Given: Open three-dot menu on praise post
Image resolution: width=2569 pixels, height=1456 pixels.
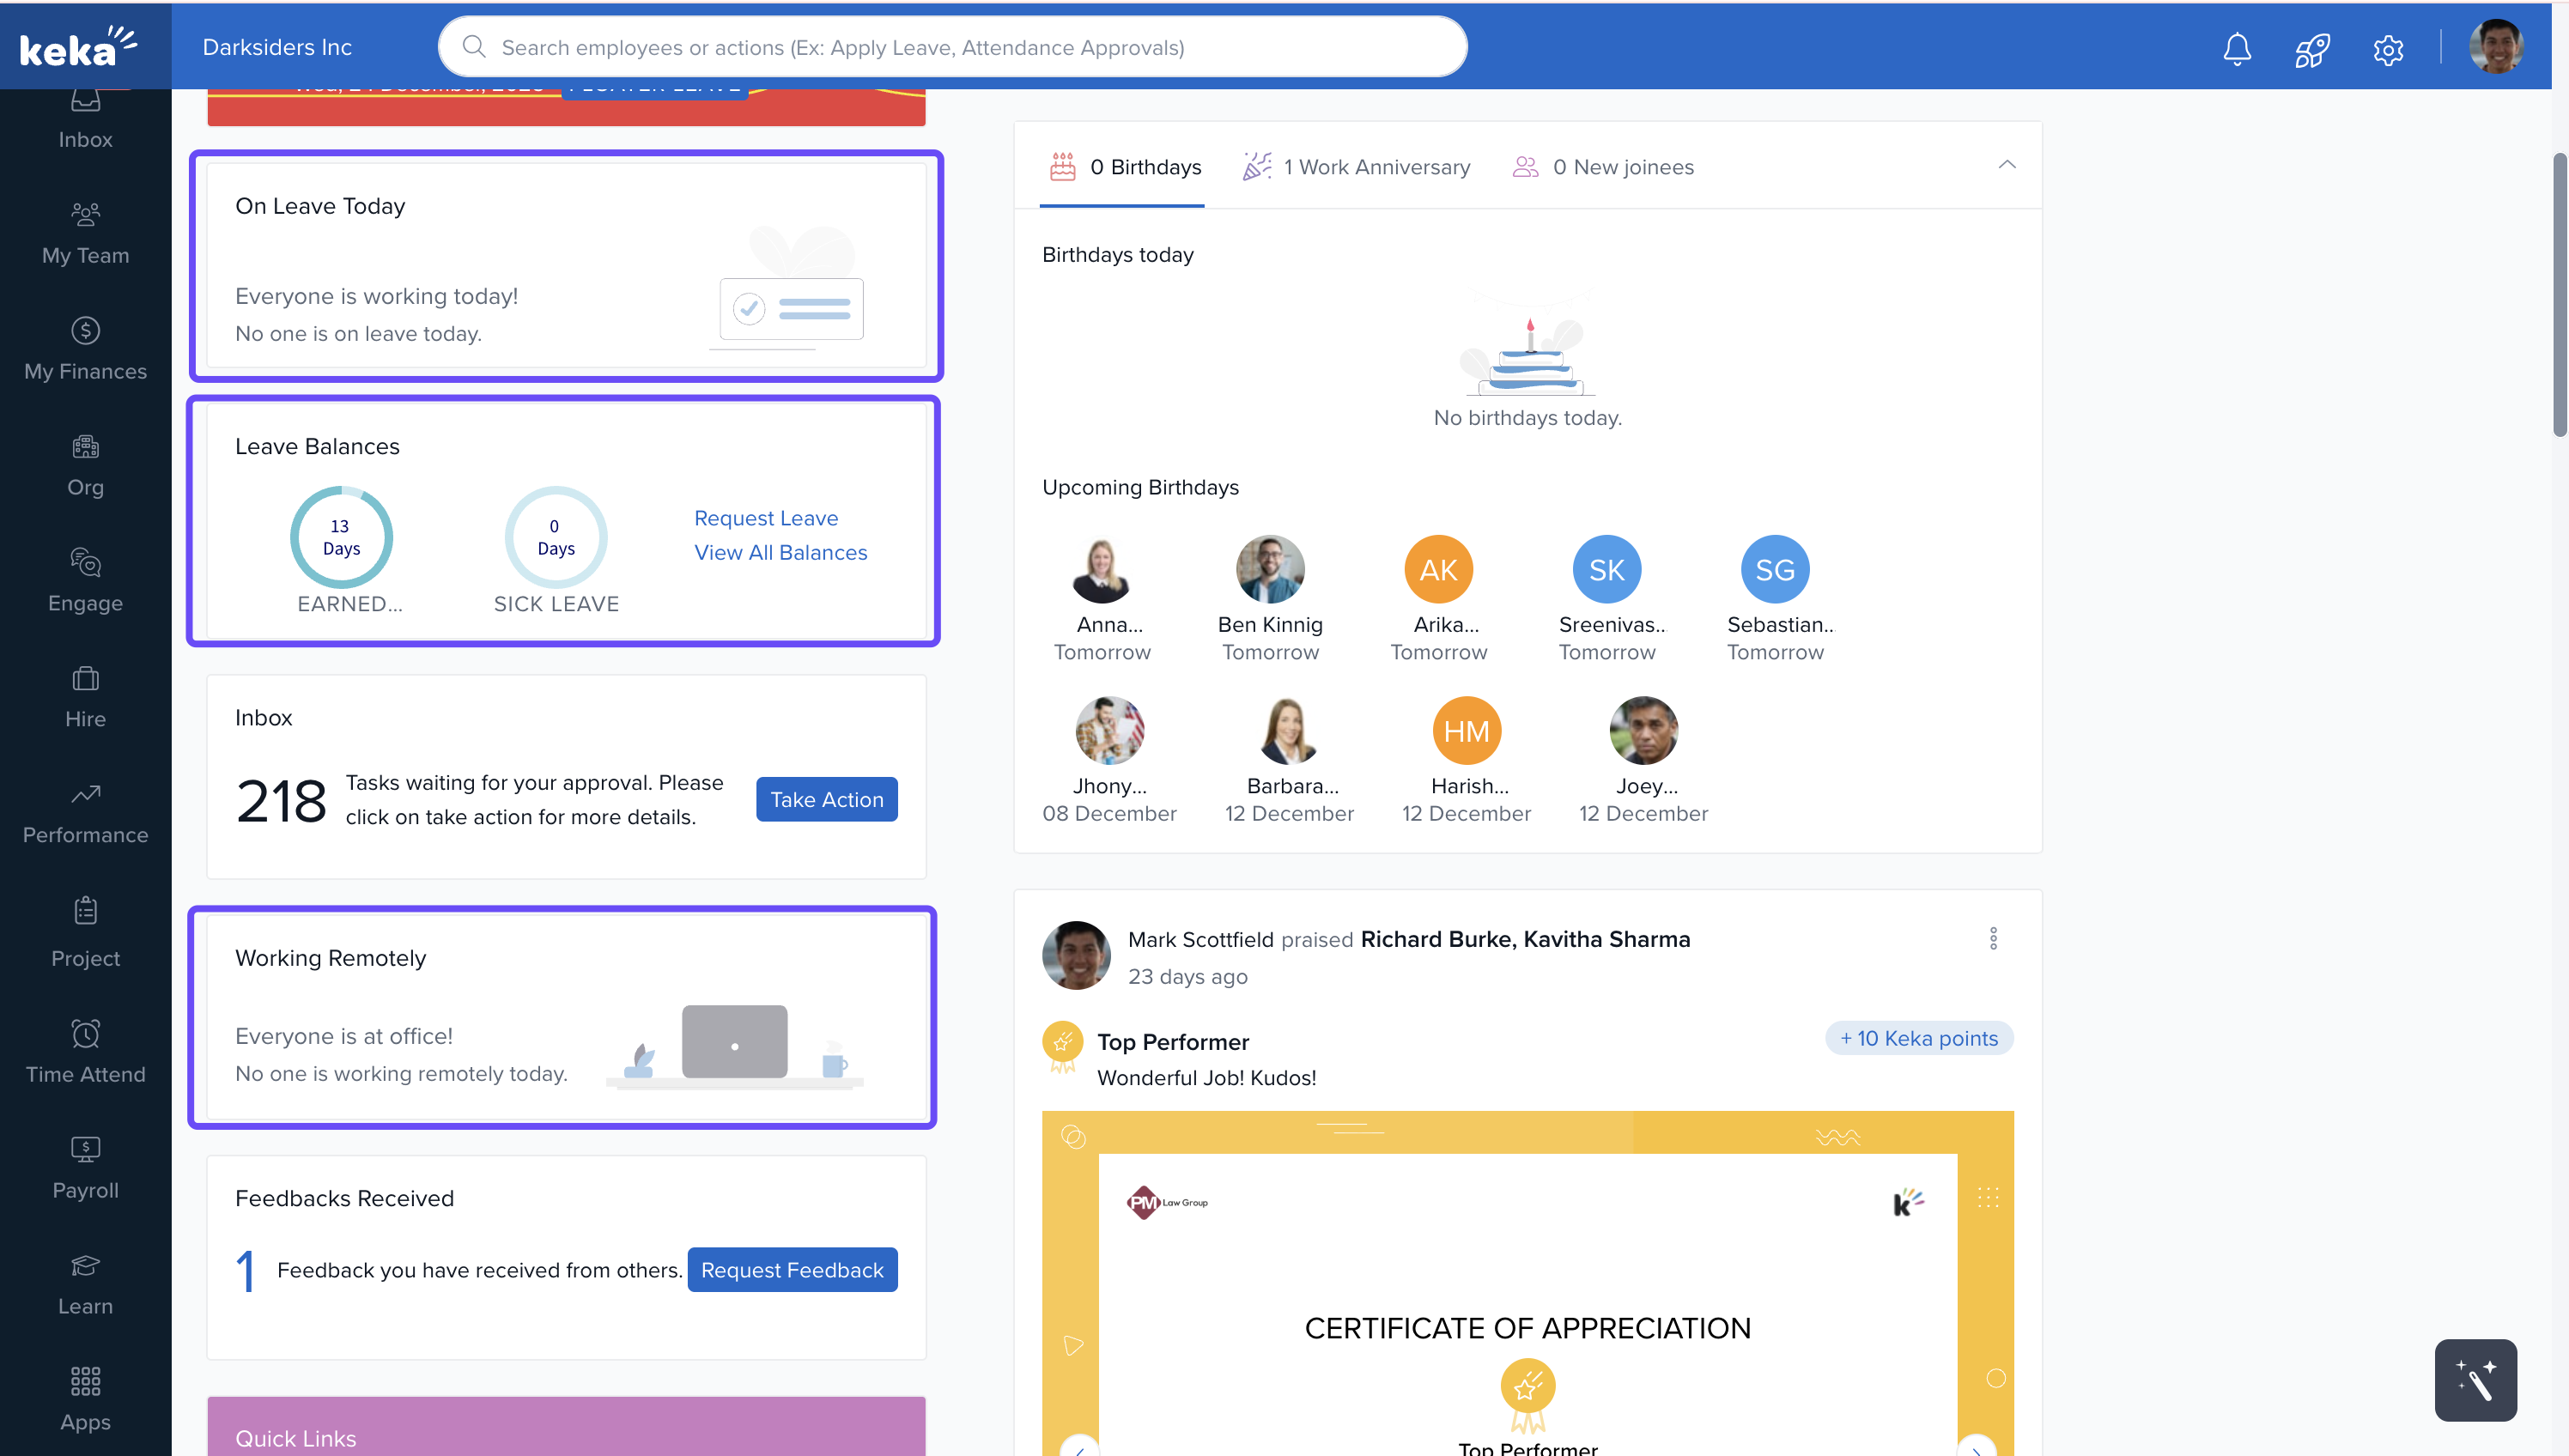Looking at the screenshot, I should click(1992, 938).
